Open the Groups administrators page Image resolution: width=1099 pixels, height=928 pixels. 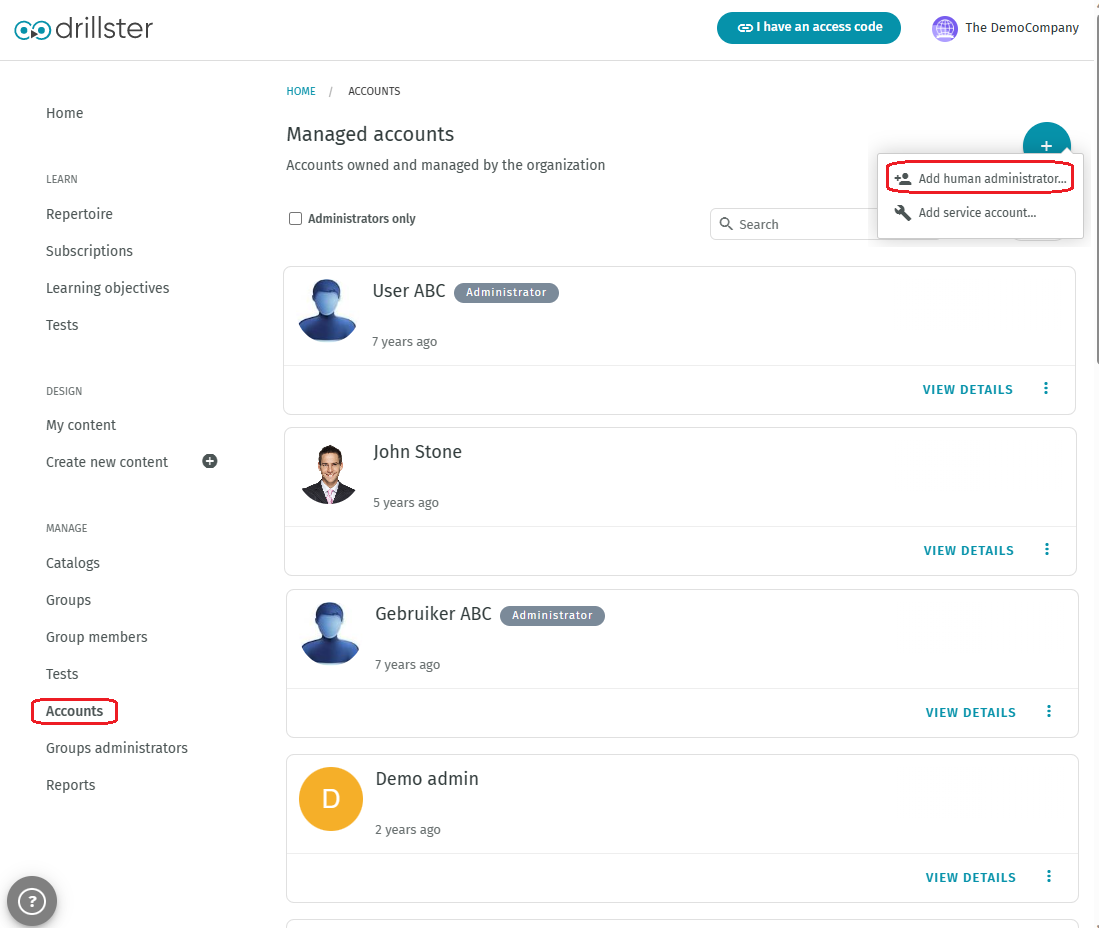[x=116, y=747]
